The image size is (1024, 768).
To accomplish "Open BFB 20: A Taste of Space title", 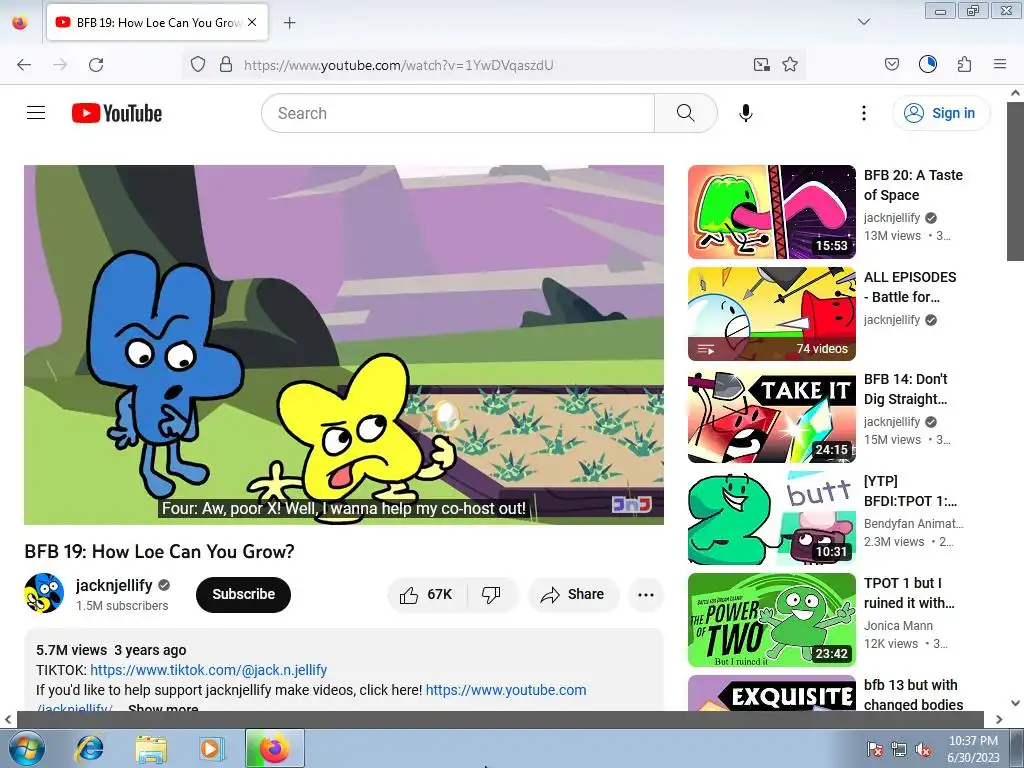I will click(913, 185).
